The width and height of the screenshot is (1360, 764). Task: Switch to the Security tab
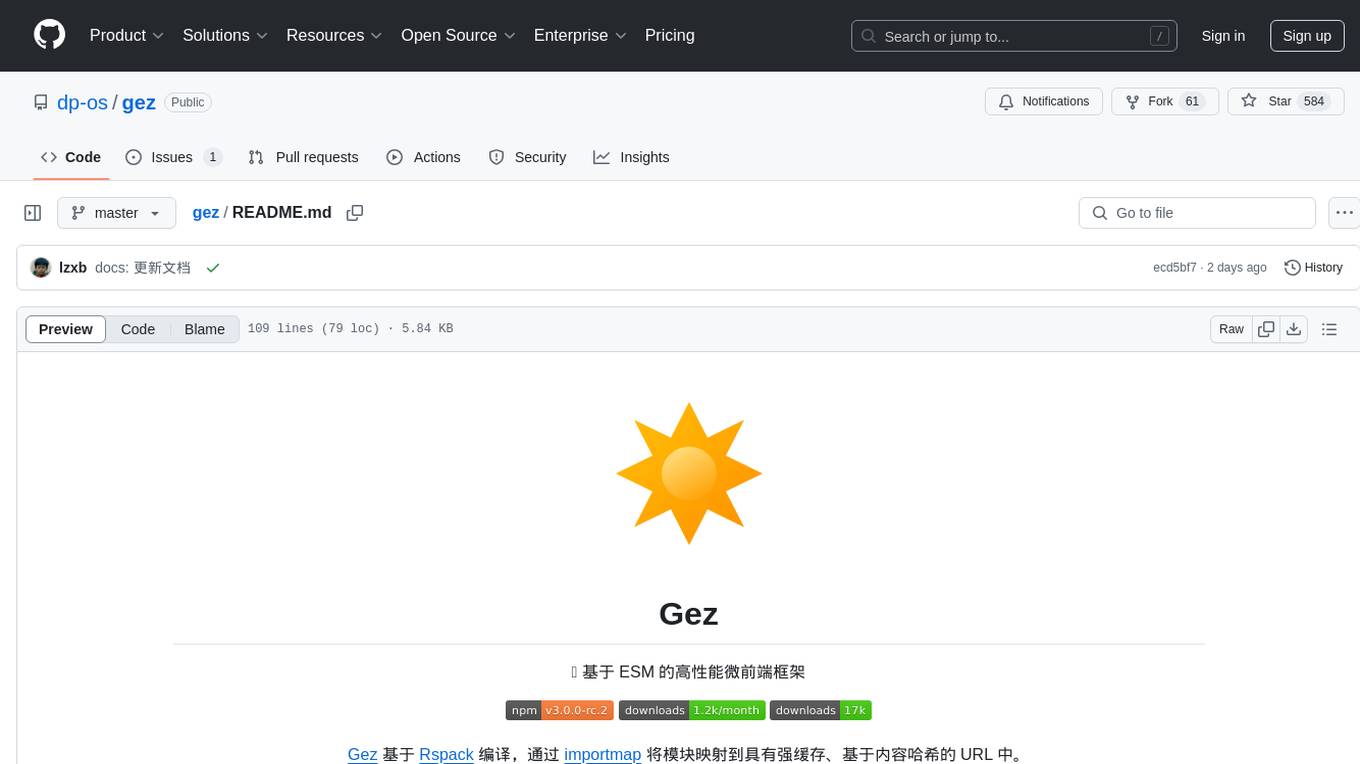(x=527, y=157)
